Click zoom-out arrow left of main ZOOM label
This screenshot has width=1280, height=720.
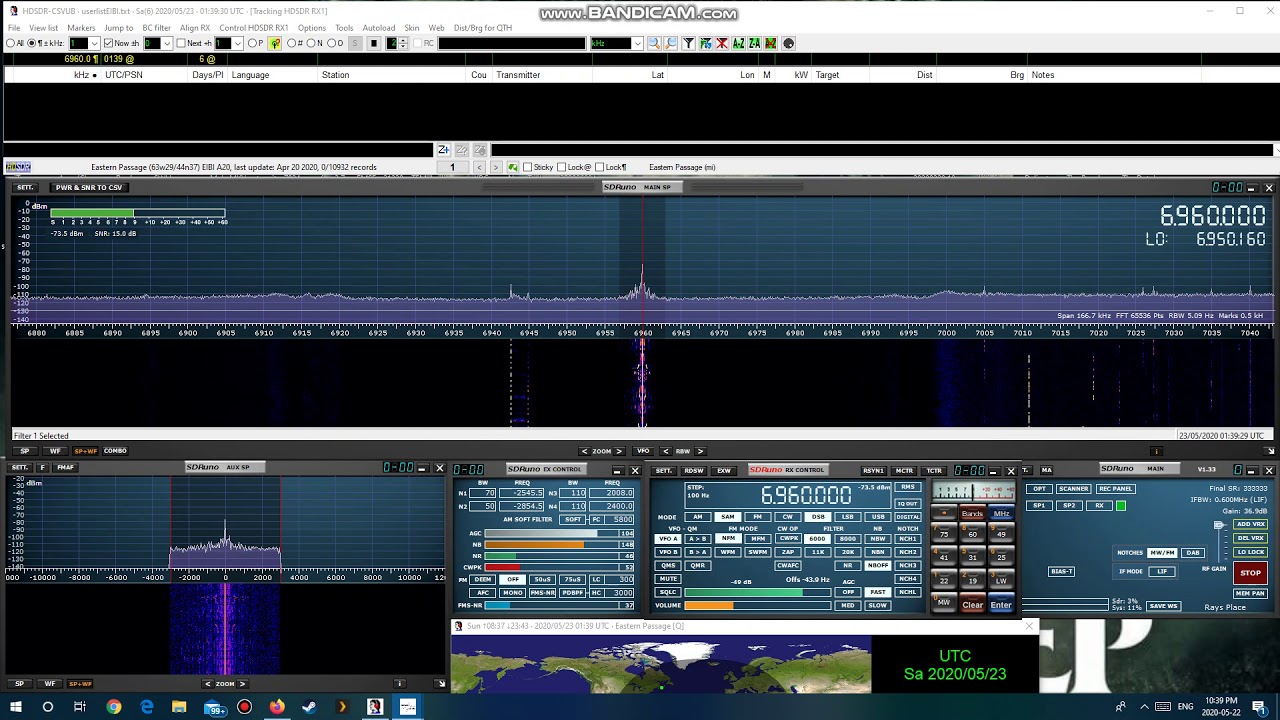(585, 451)
